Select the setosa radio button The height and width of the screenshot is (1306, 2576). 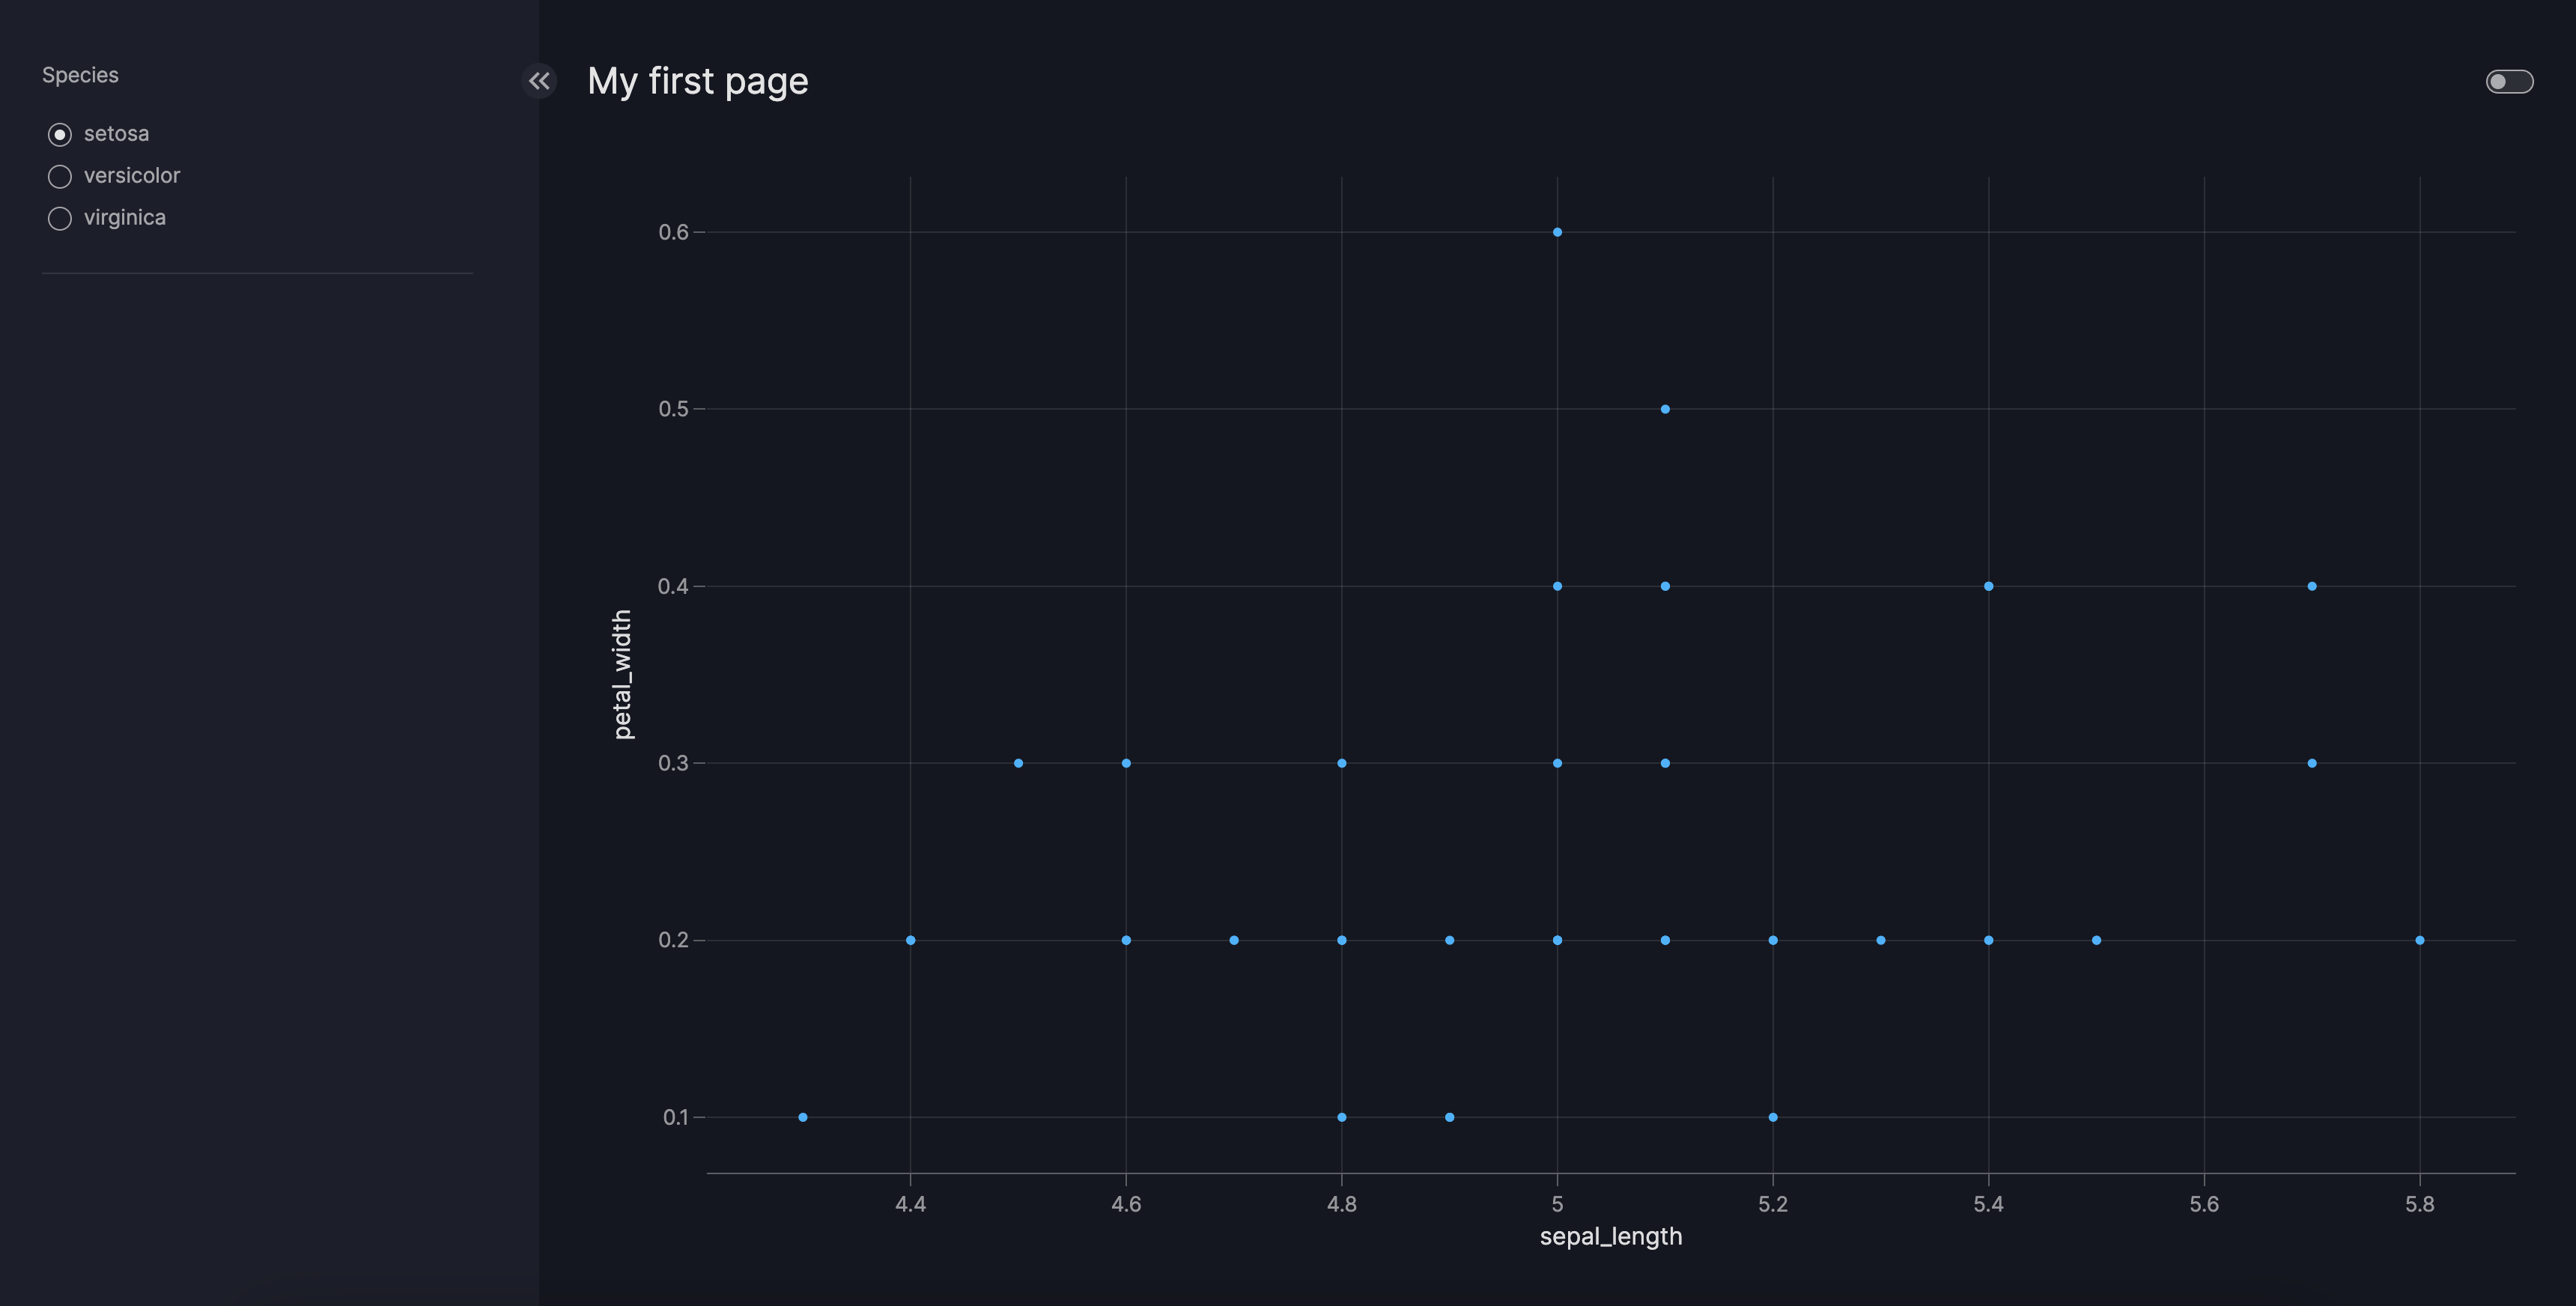tap(60, 134)
